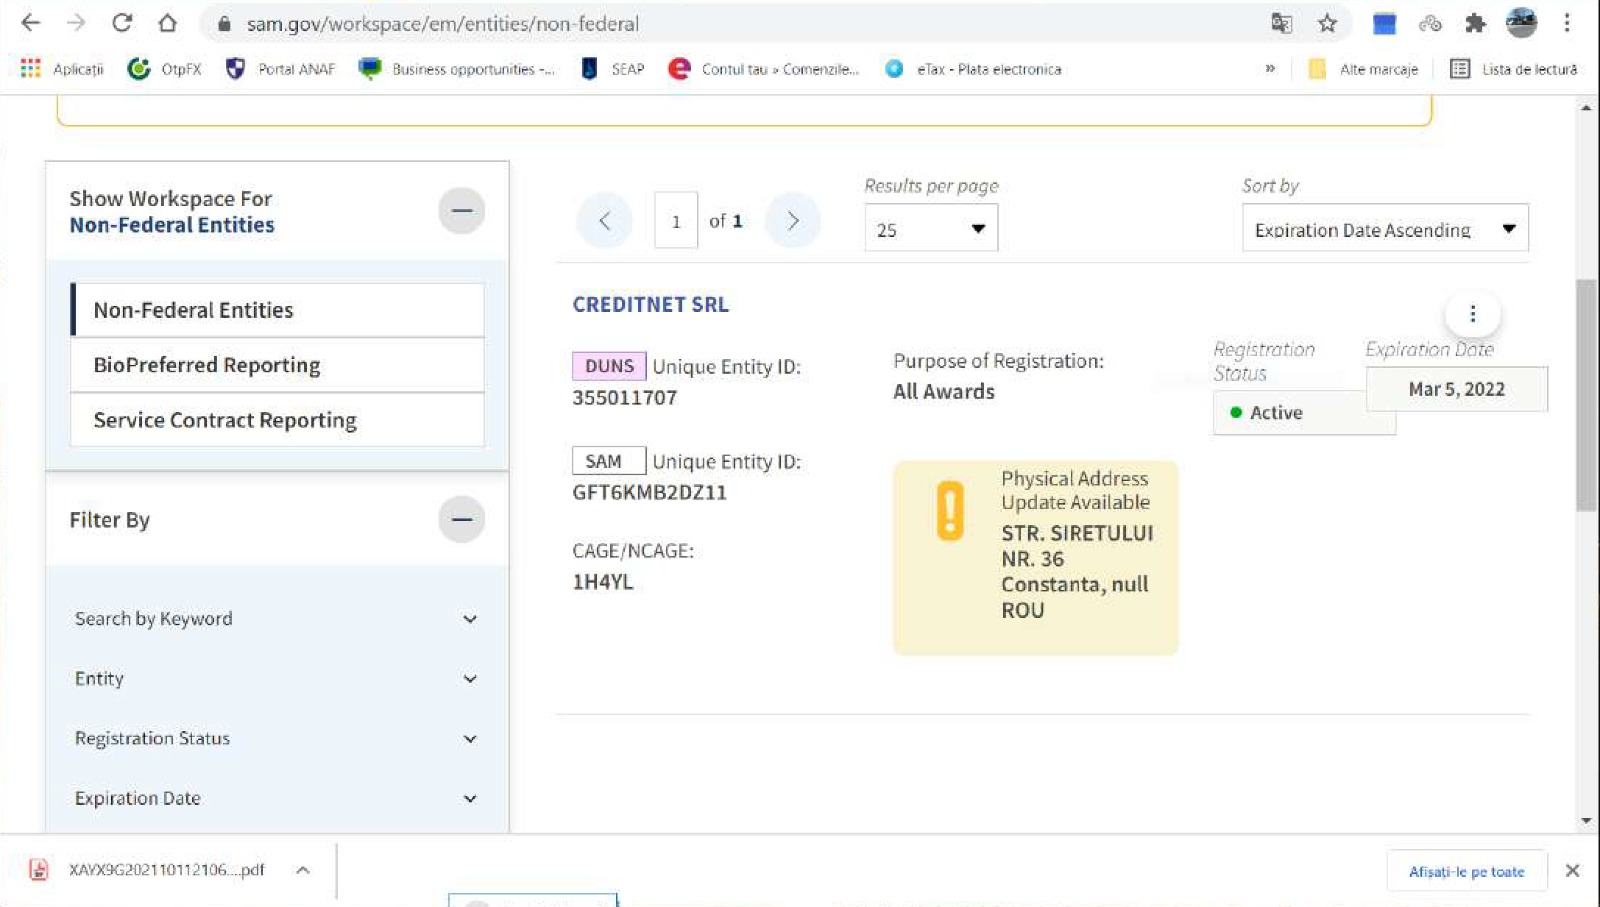Click the Mar 5, 2022 expiration date
The height and width of the screenshot is (907, 1600).
(x=1456, y=389)
